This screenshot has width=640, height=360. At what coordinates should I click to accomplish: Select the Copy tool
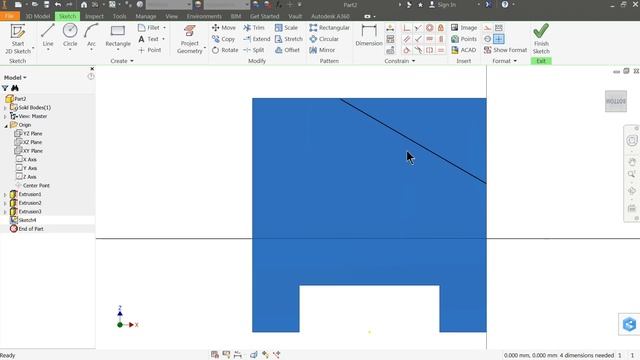point(223,39)
